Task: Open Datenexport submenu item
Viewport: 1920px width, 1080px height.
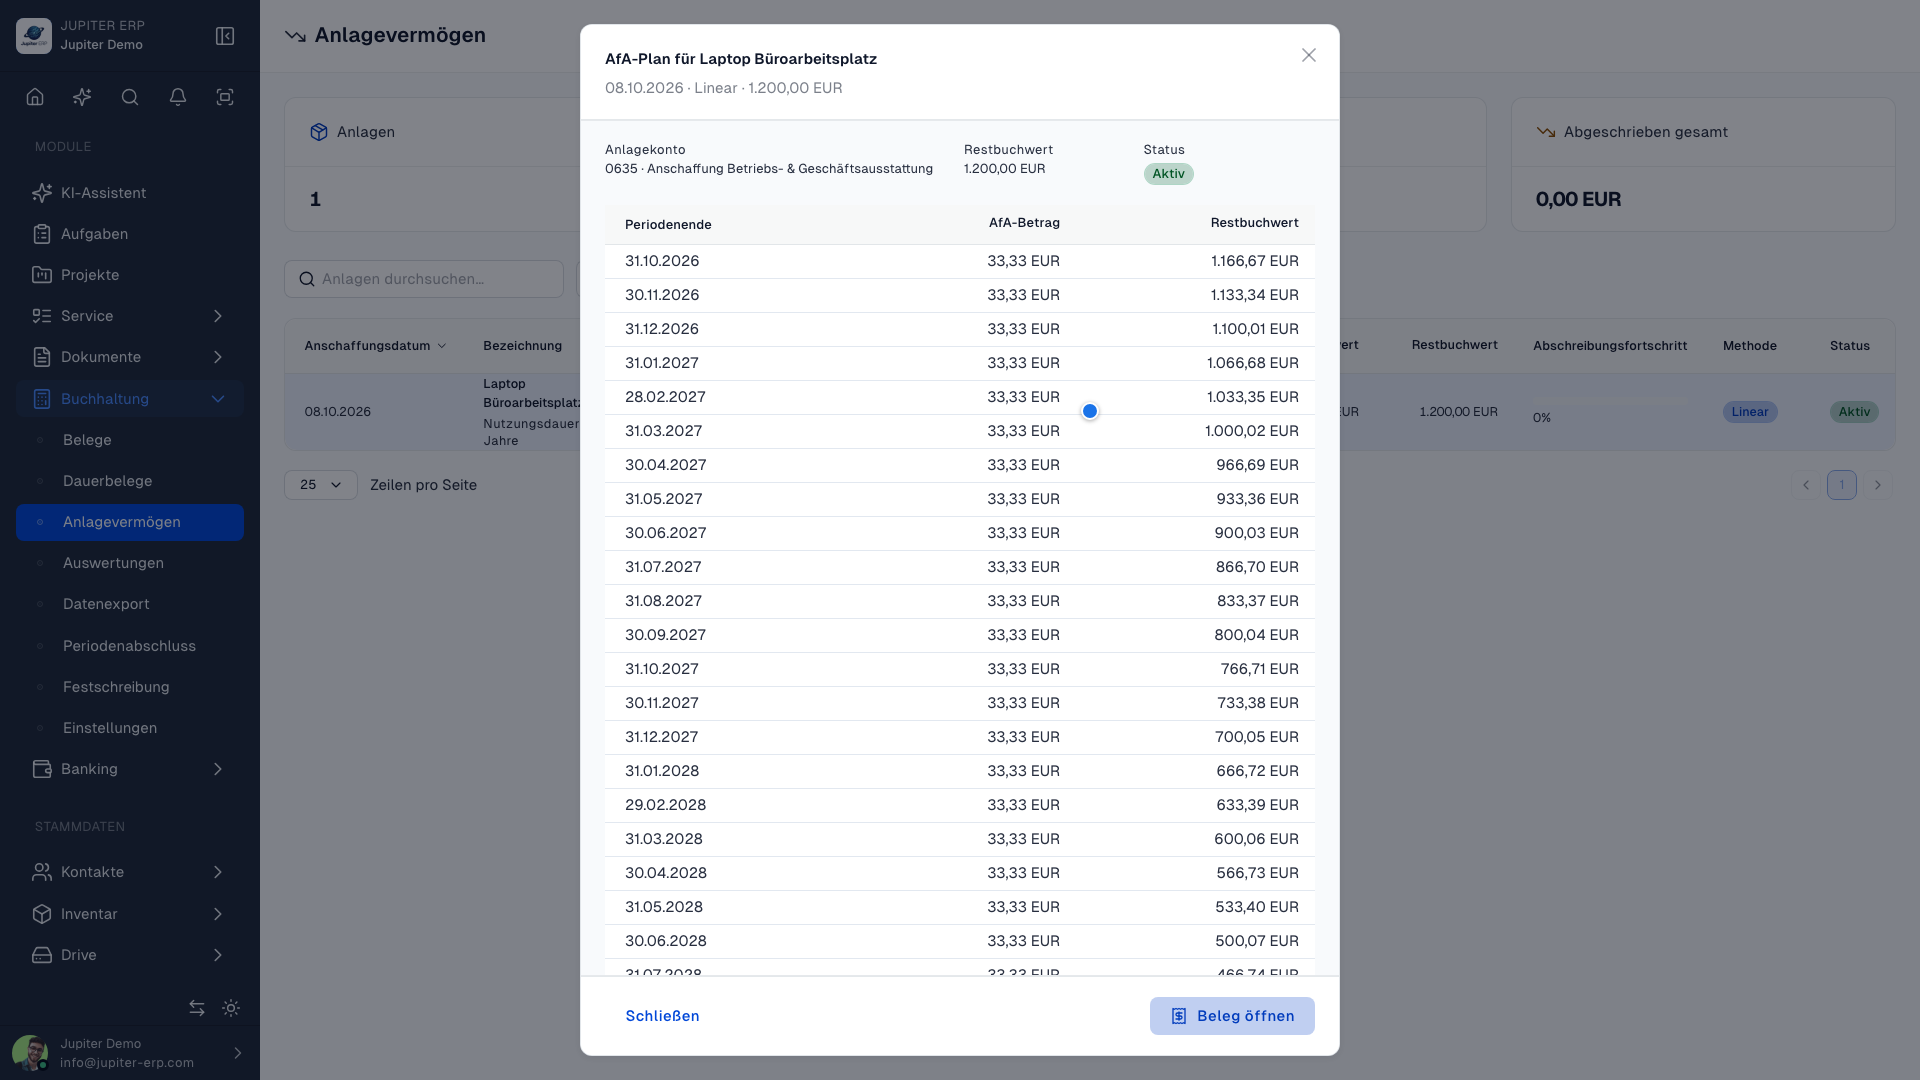Action: (x=130, y=604)
